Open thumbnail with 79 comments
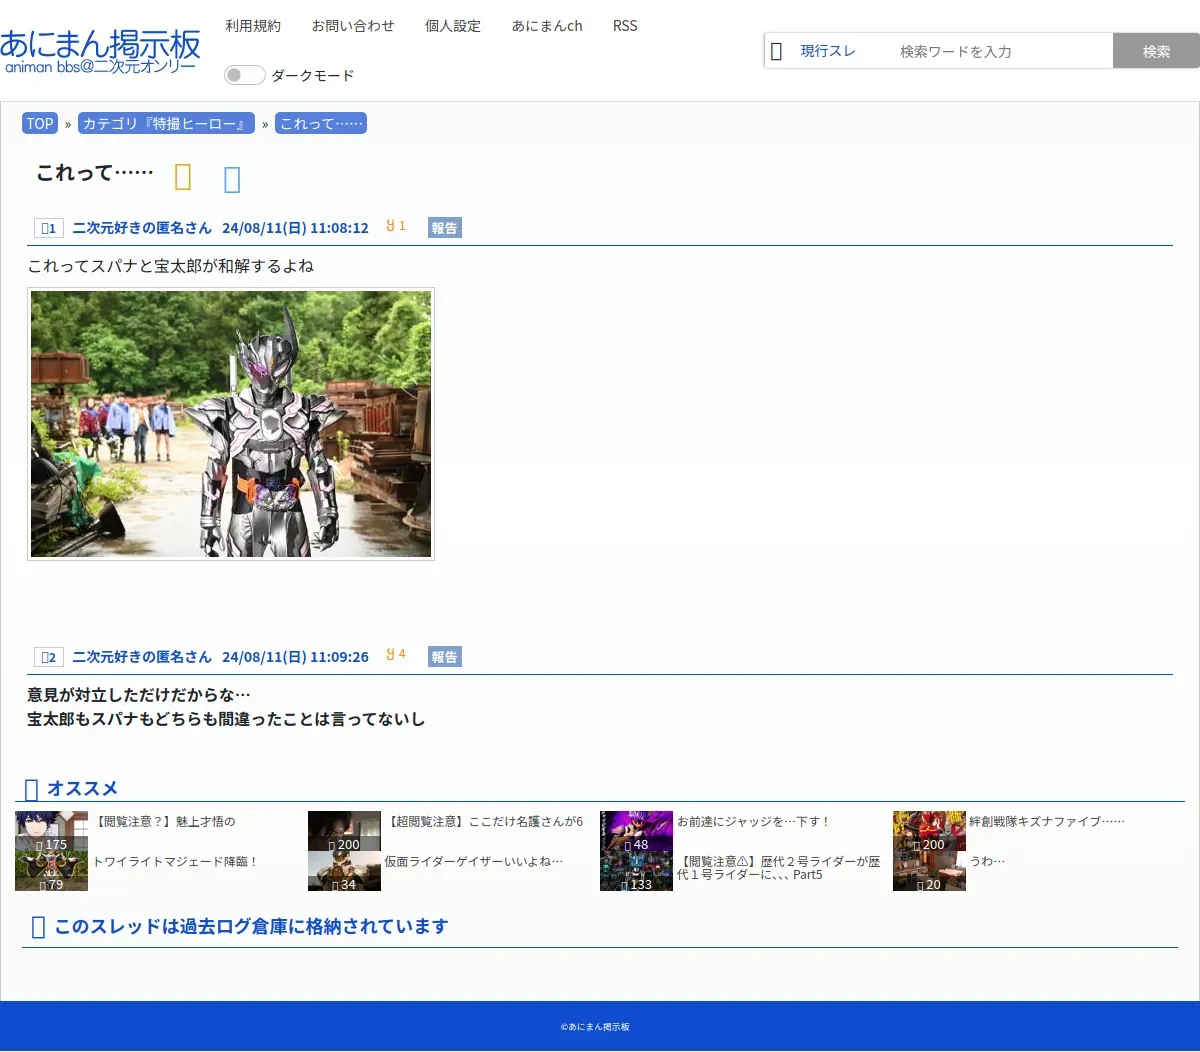 click(52, 871)
